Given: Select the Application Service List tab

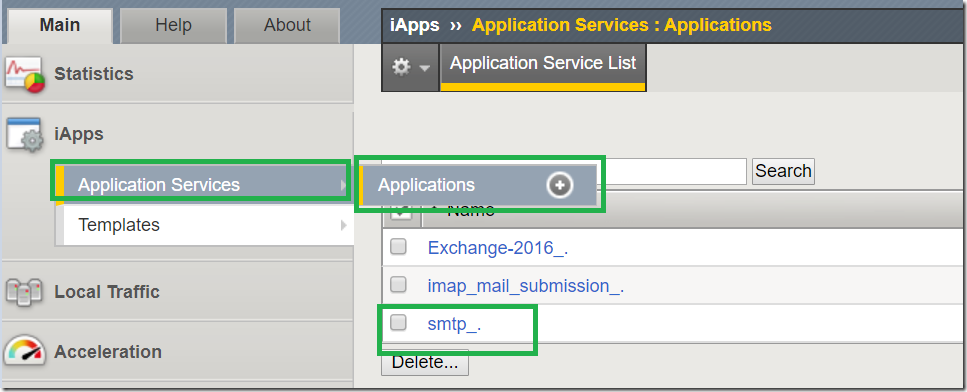Looking at the screenshot, I should click(x=543, y=67).
